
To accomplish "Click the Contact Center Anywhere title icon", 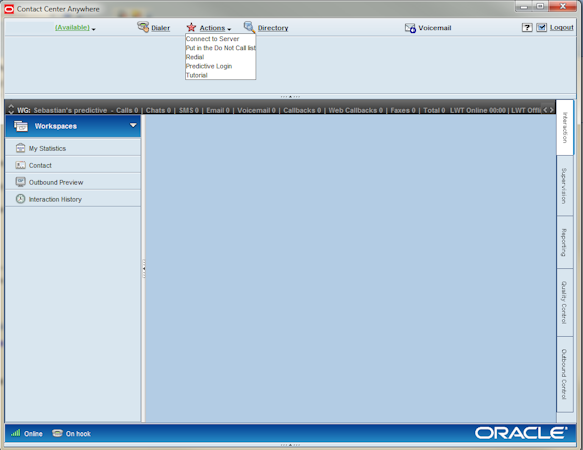I will point(9,9).
